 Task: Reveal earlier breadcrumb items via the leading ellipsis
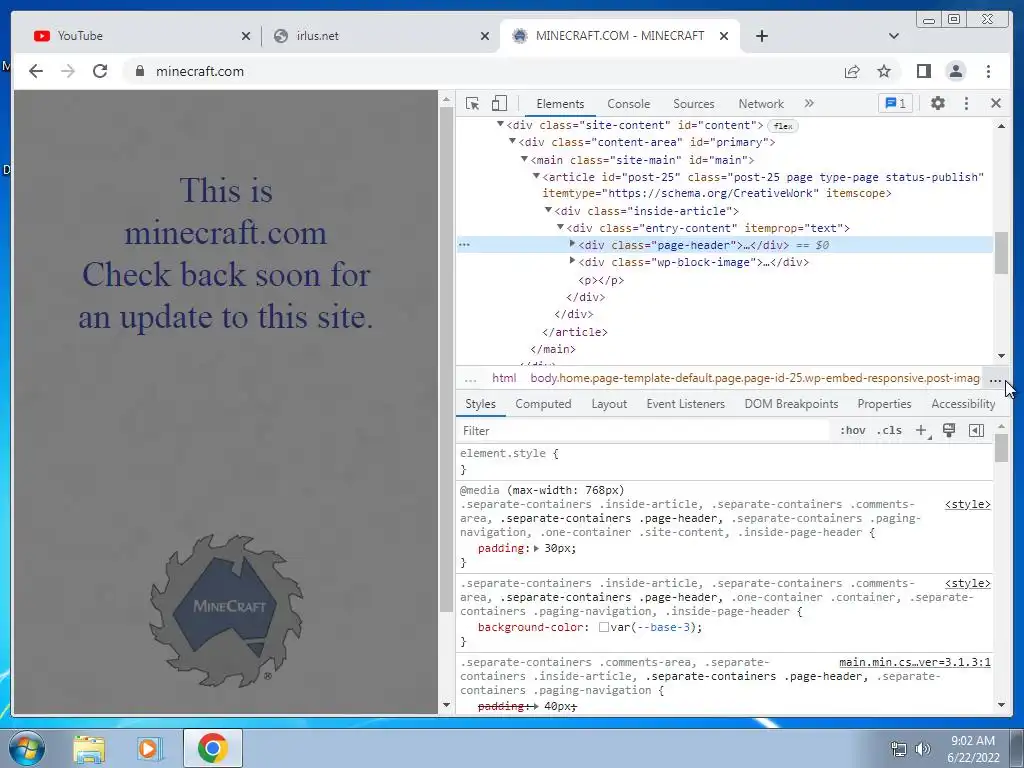pos(470,379)
